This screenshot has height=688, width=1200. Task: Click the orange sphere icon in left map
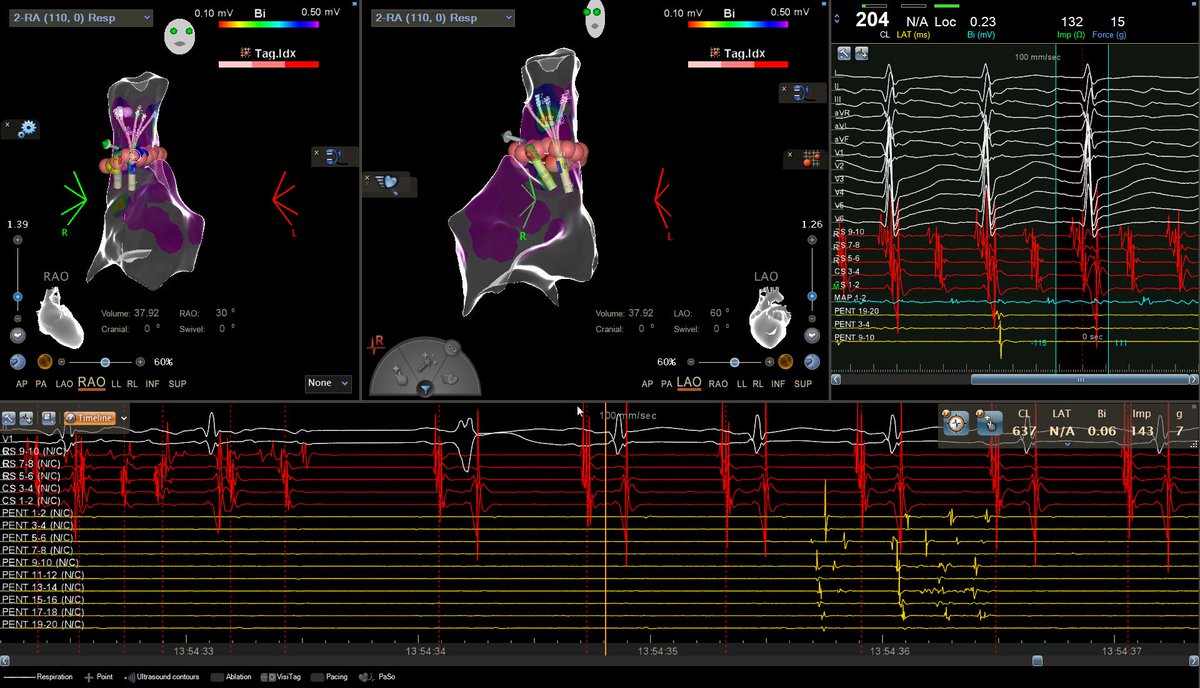[x=45, y=362]
